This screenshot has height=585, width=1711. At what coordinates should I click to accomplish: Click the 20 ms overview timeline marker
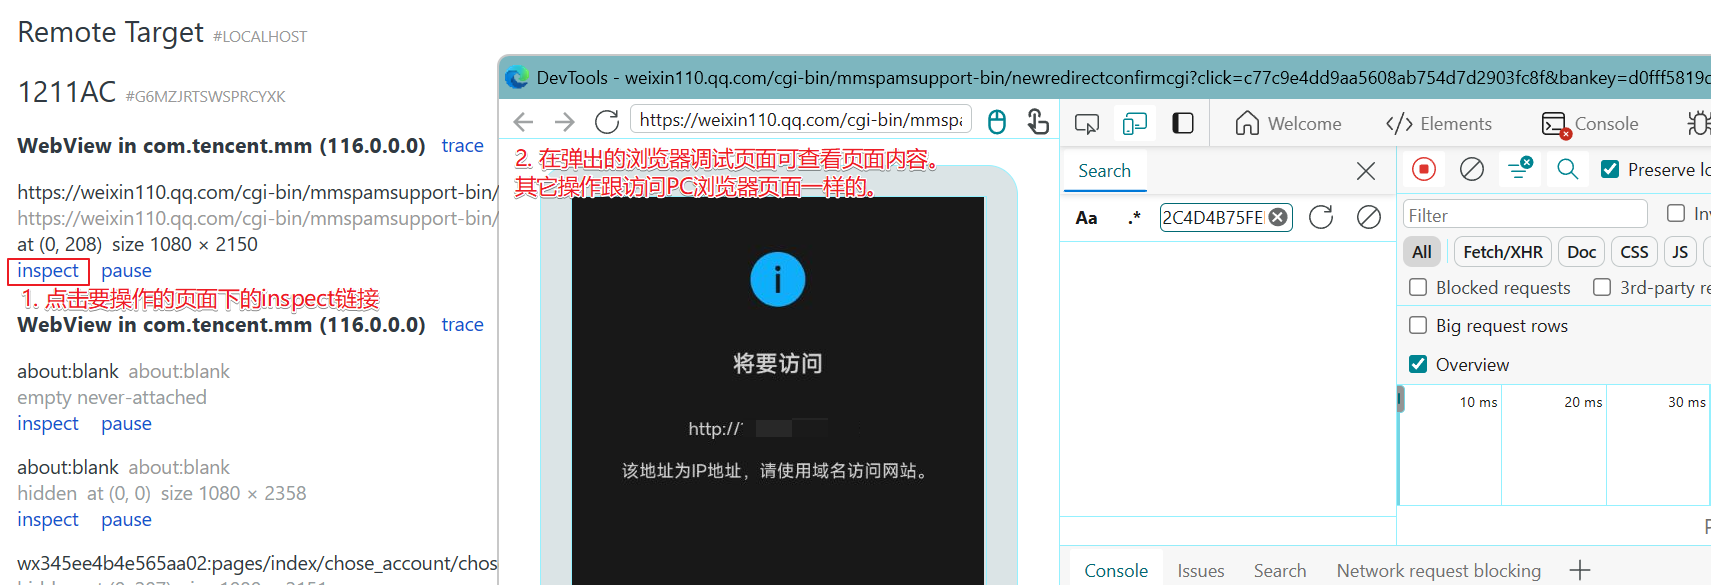[x=1583, y=402]
